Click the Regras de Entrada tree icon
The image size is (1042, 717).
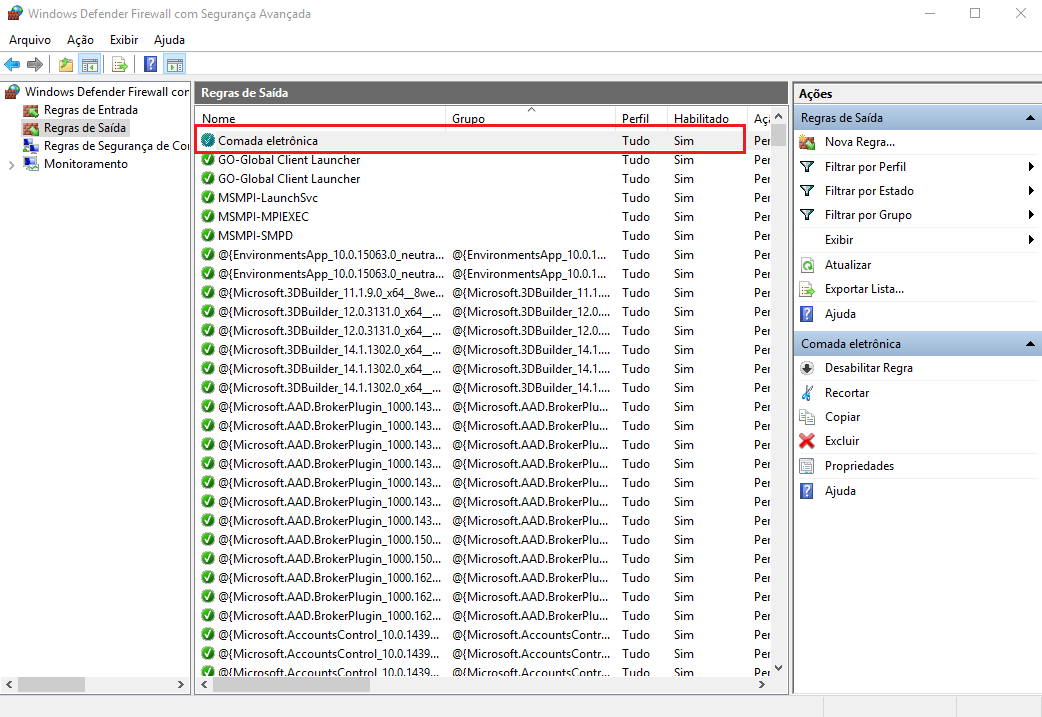[31, 110]
